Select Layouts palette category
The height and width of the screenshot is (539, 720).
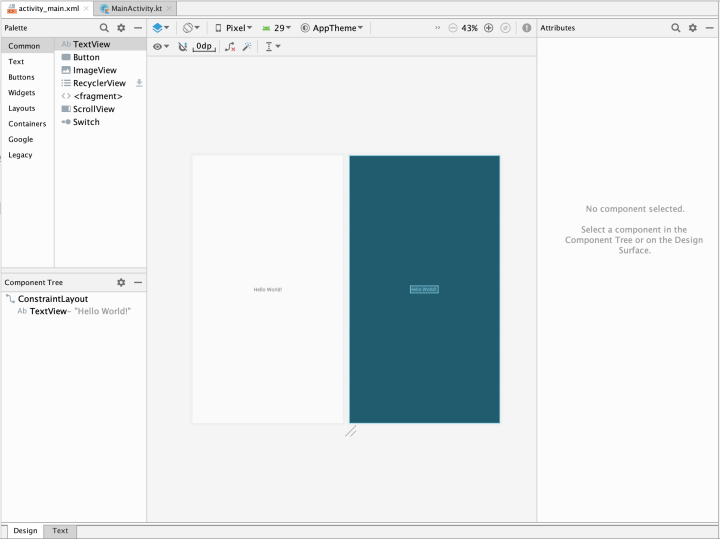point(28,108)
